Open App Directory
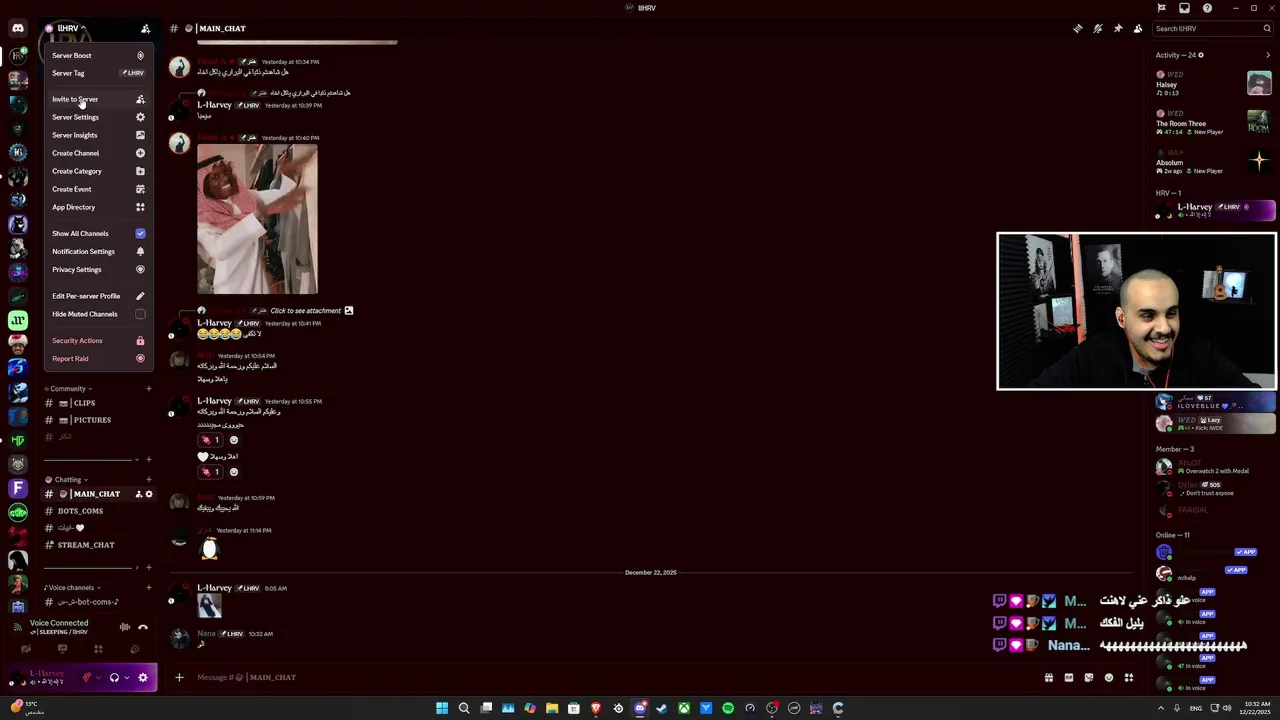Screen dimensions: 1280x720 98,207
